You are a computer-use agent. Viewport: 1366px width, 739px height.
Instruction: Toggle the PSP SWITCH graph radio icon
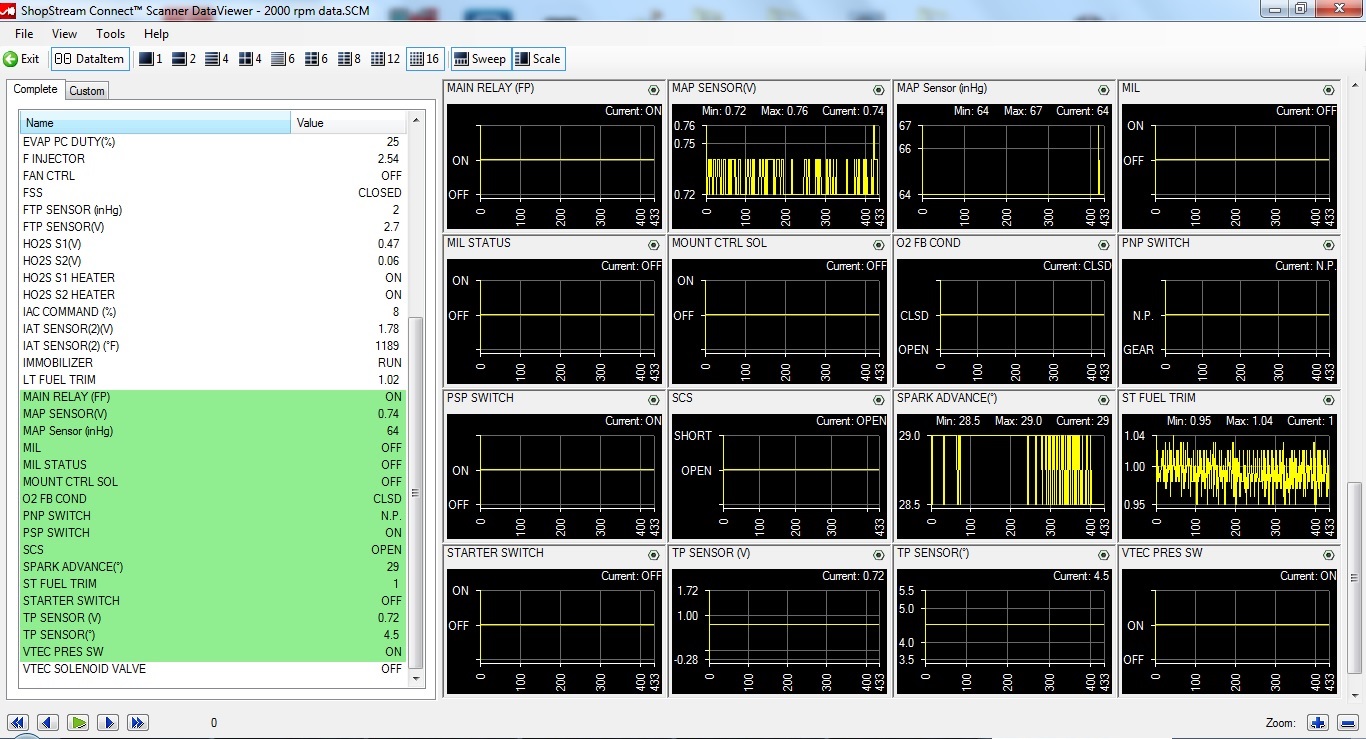pyautogui.click(x=654, y=400)
